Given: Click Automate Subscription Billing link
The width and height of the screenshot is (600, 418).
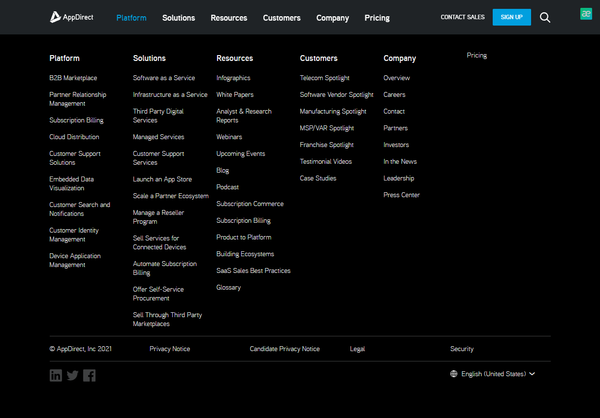Looking at the screenshot, I should [165, 268].
